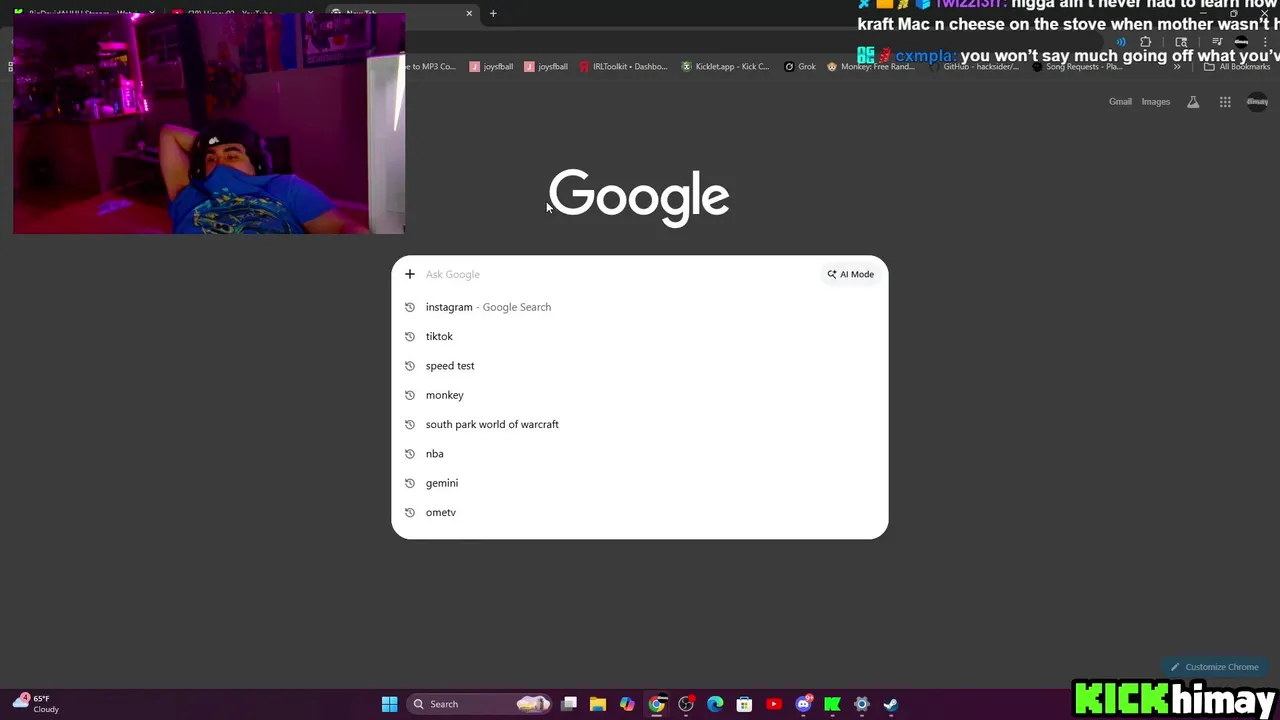Viewport: 1280px width, 720px height.
Task: Open Chrome's three-dot menu
Action: [x=1265, y=42]
